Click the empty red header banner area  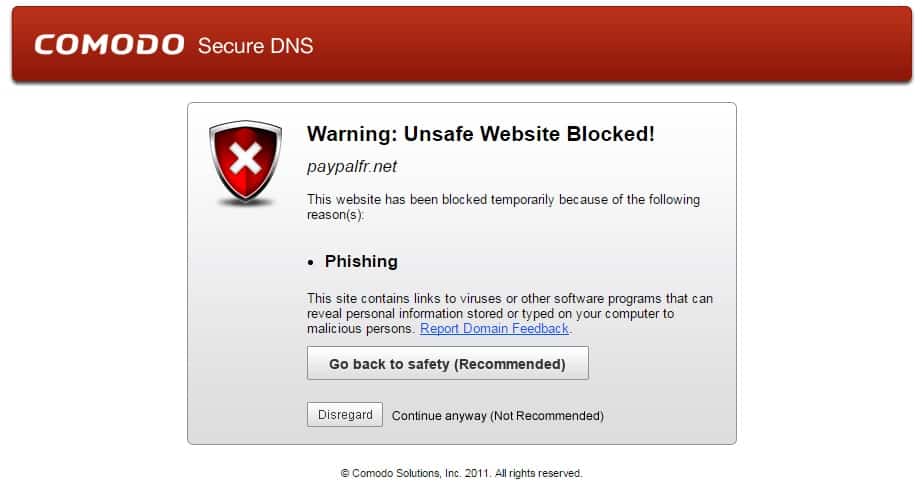620,45
